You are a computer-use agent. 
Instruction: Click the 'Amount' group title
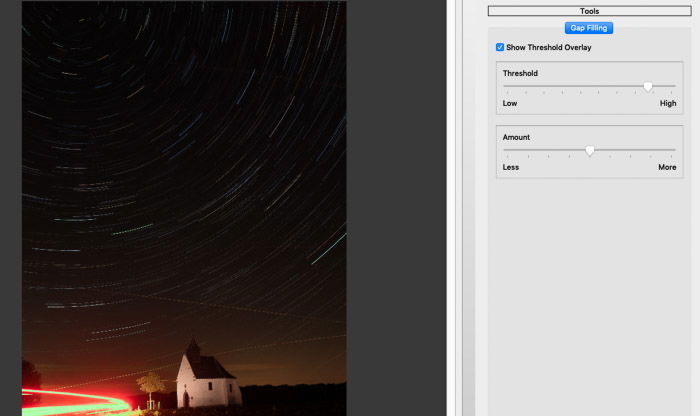click(516, 137)
